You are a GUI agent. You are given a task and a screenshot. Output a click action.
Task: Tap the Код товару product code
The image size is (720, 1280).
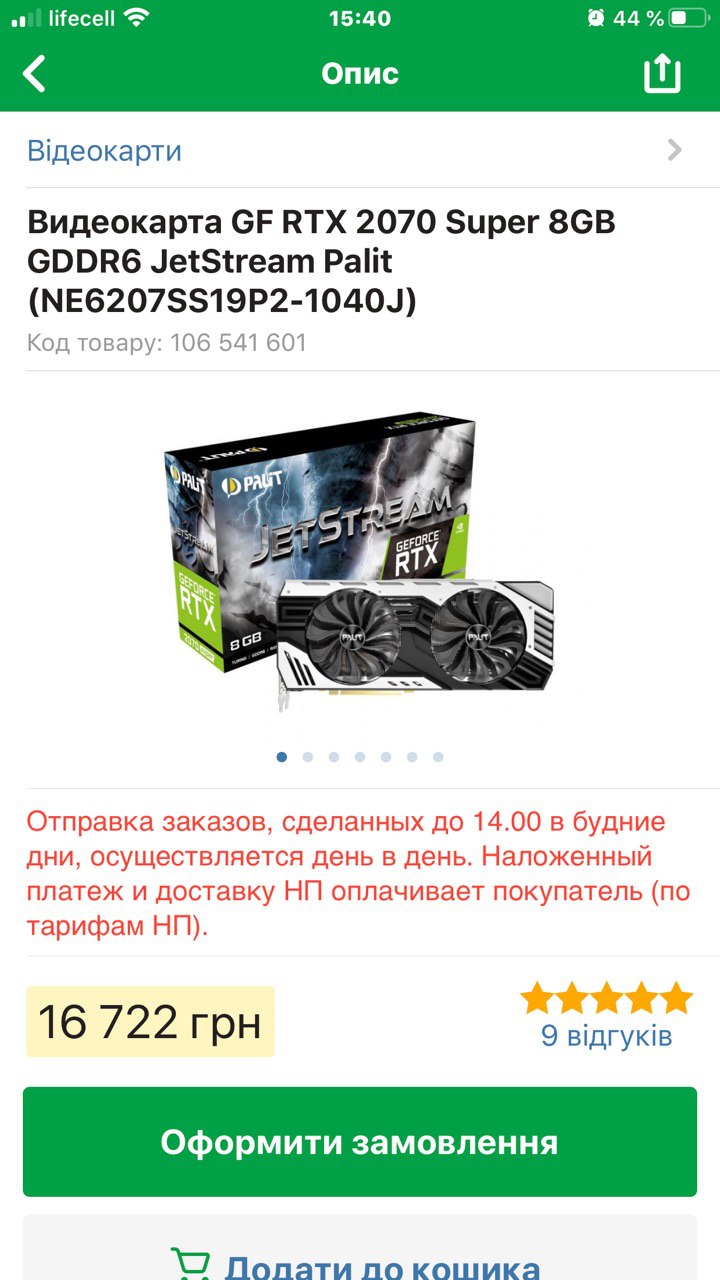(x=167, y=343)
